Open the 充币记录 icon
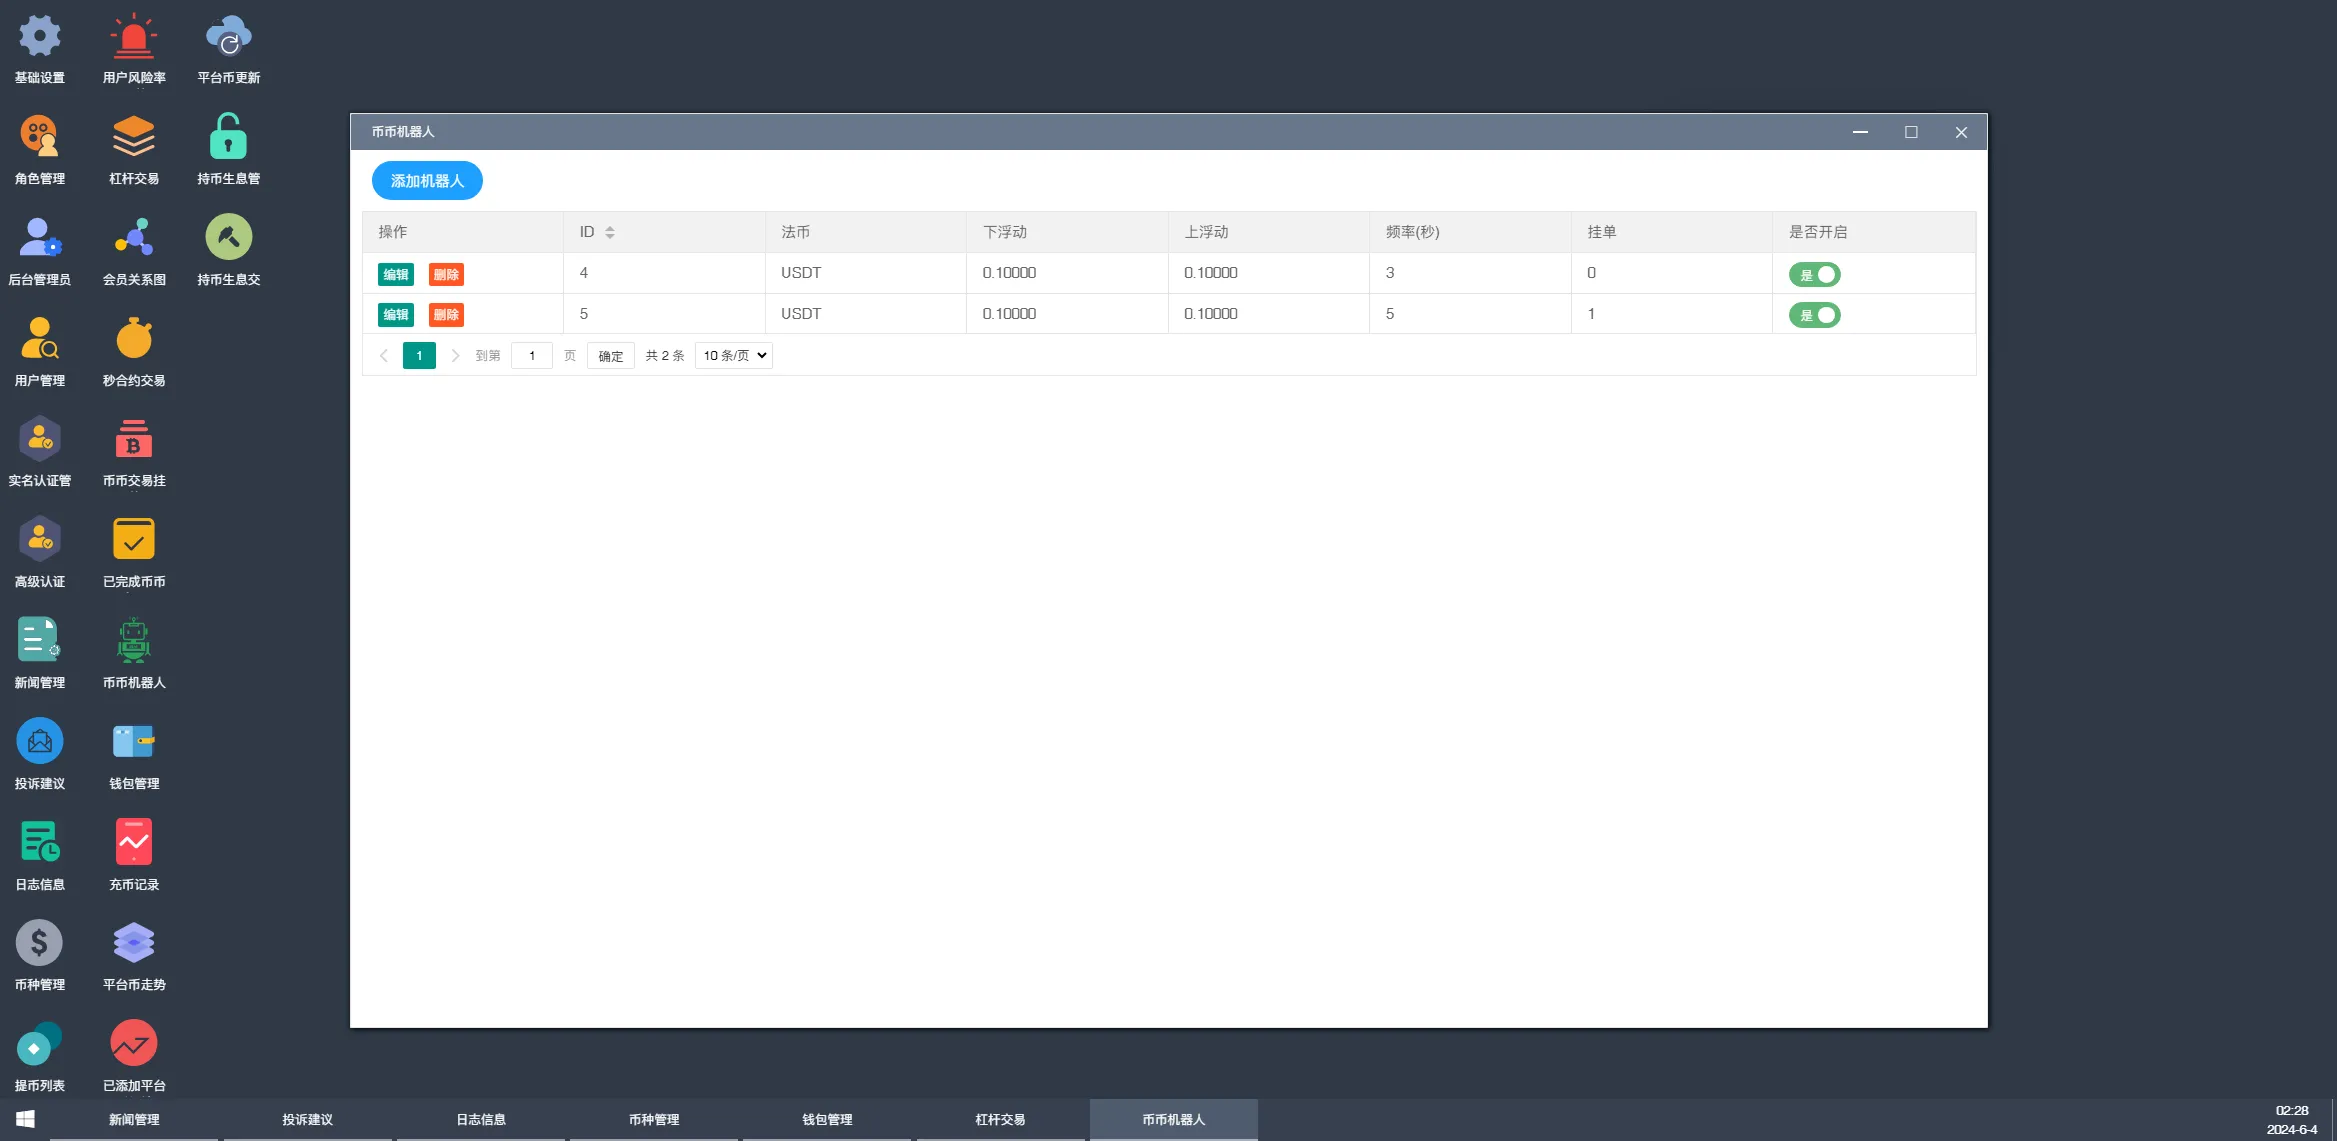 [x=134, y=843]
